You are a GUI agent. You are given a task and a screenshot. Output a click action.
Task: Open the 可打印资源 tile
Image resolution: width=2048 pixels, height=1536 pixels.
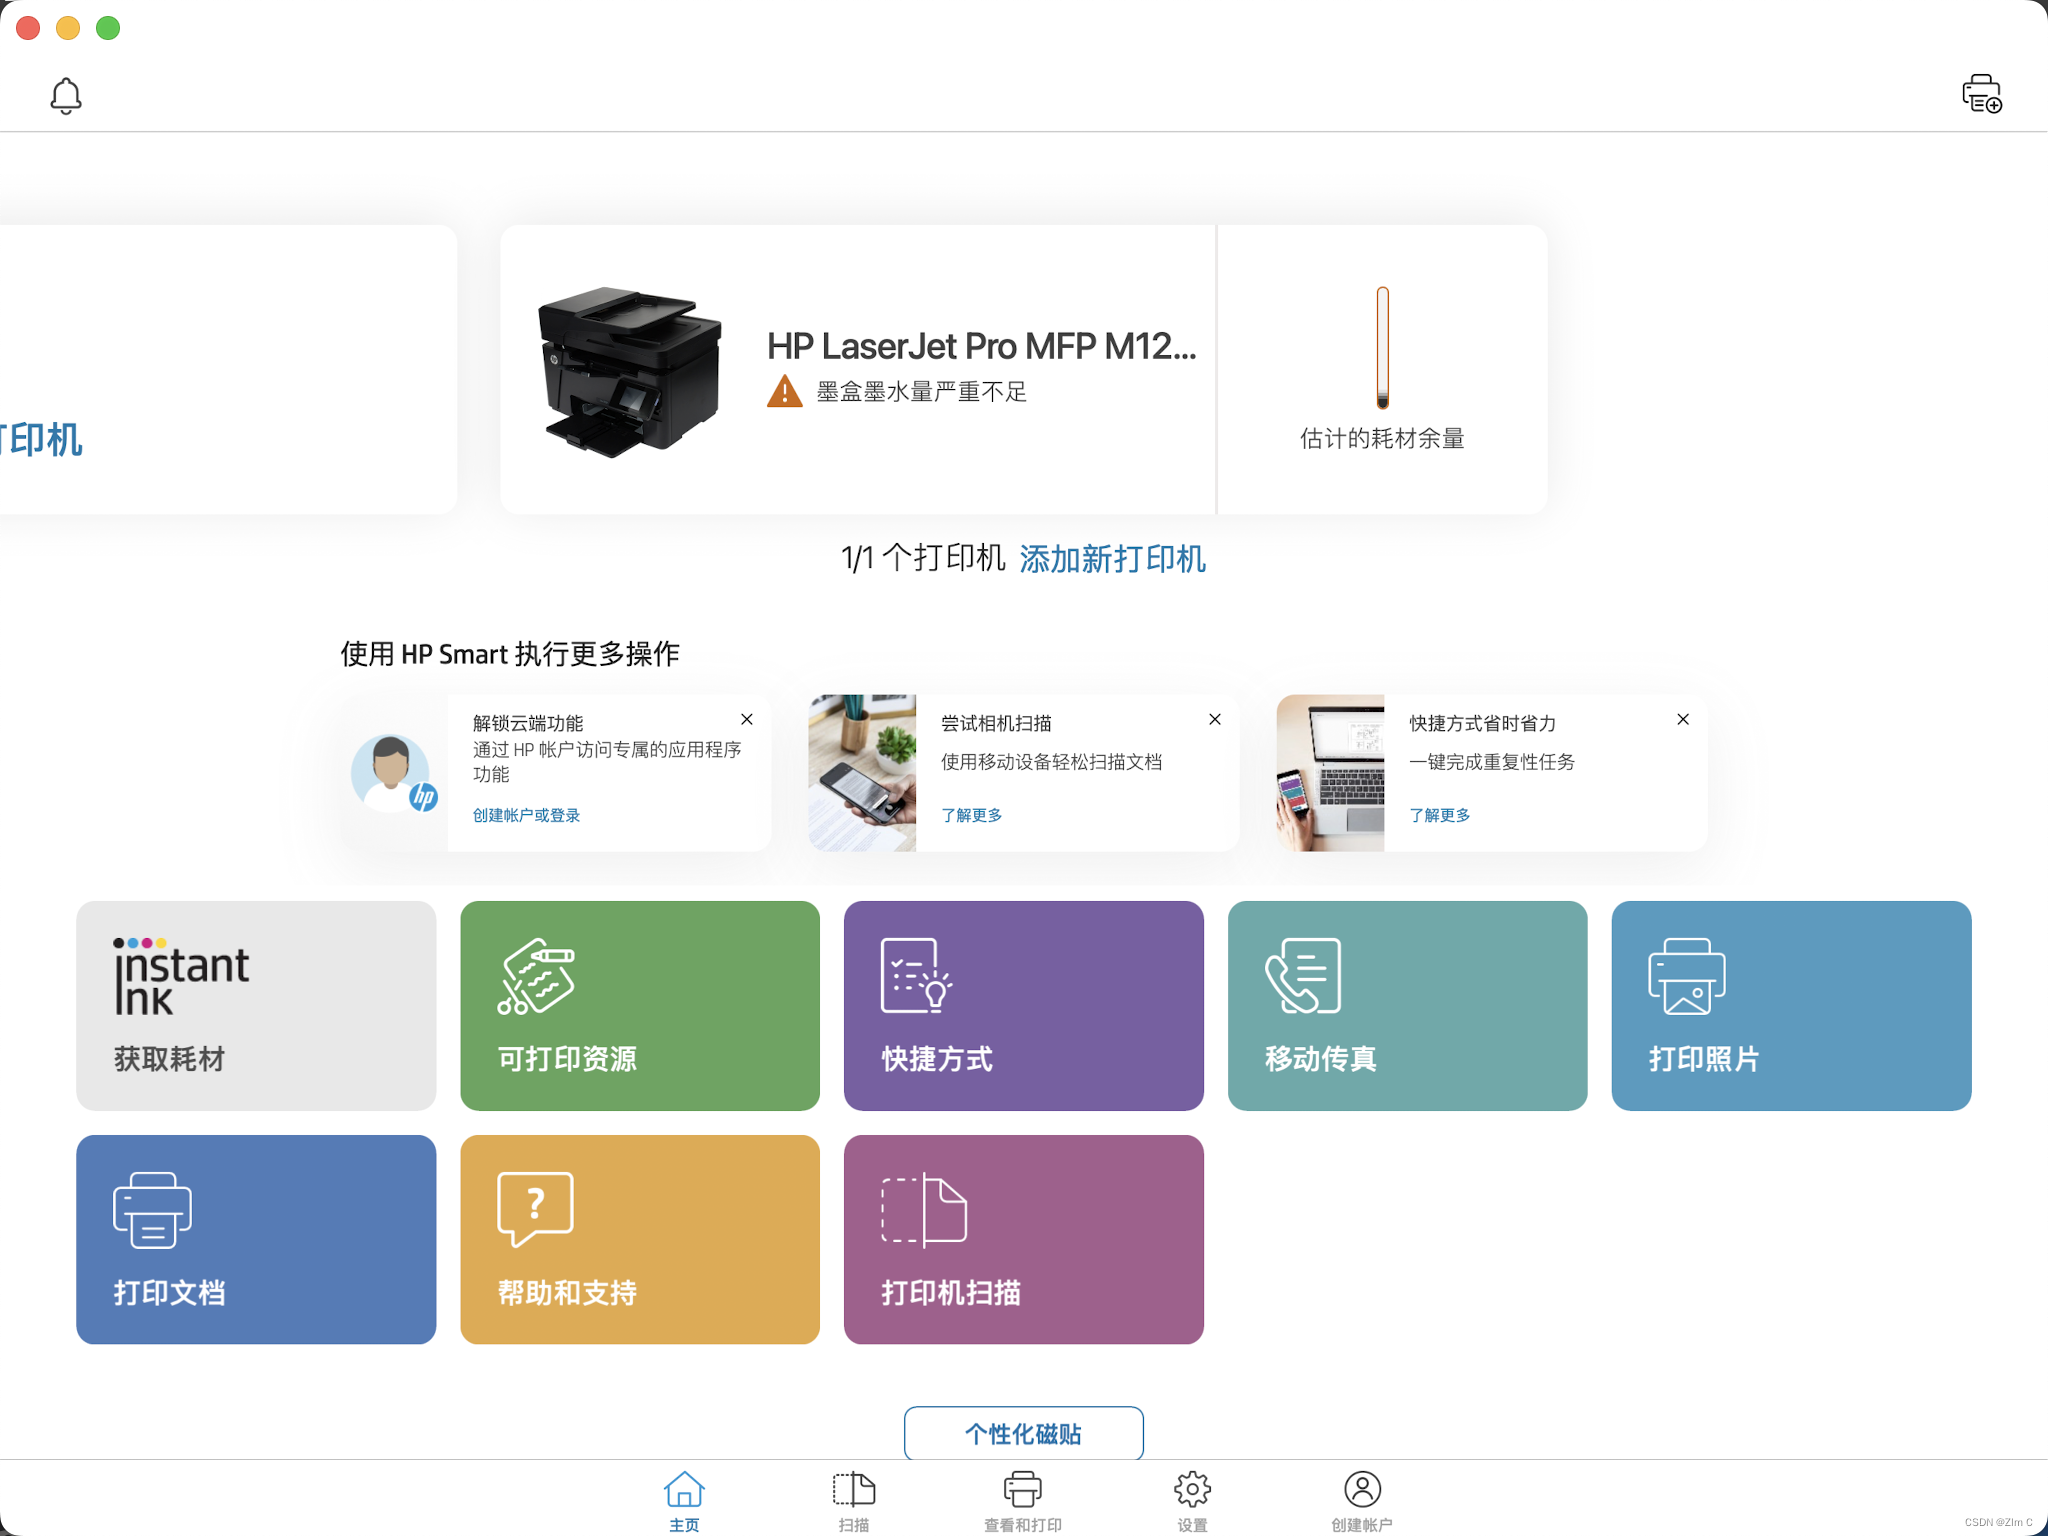[640, 1005]
